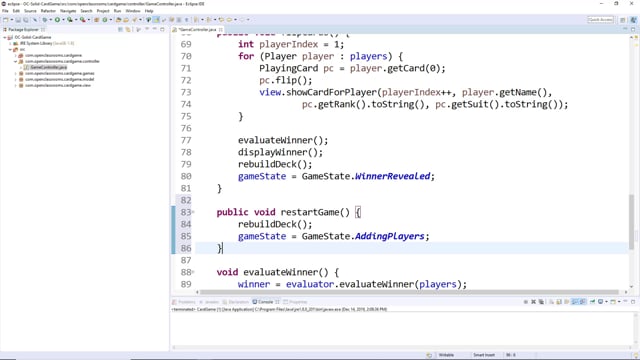Click Remove Launch icon in Console toolbar
Screen dimensions: 640x360
(x=533, y=302)
